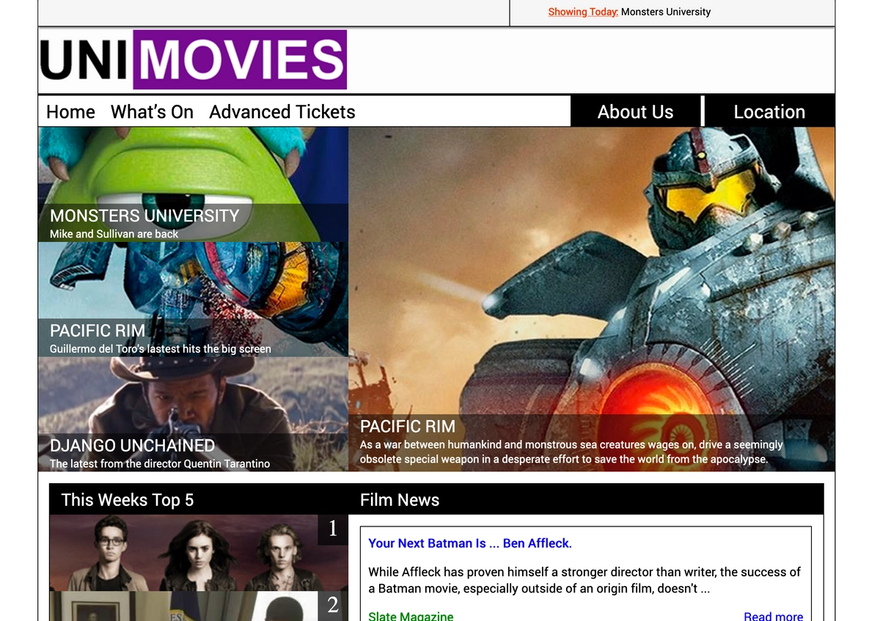Open 'Your Next Batman Is ... Ben Affleck' headline
This screenshot has width=880, height=621.
click(x=470, y=543)
